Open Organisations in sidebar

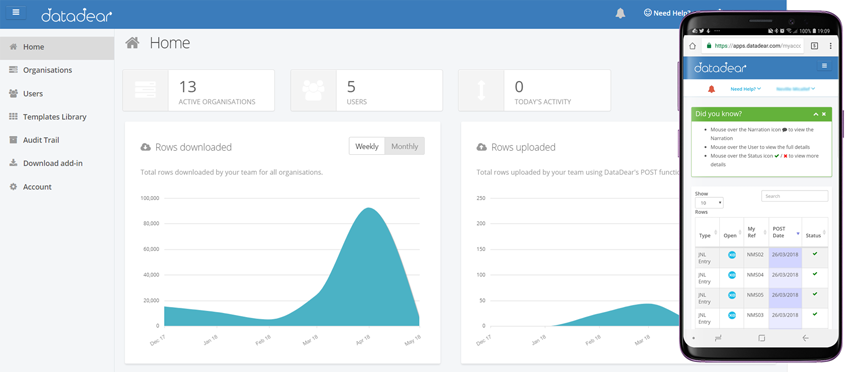click(x=57, y=70)
